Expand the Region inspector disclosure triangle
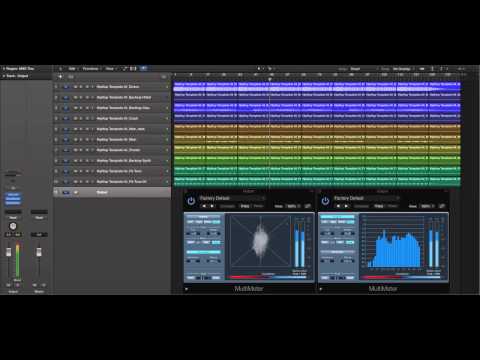This screenshot has width=480, height=360. [4, 69]
